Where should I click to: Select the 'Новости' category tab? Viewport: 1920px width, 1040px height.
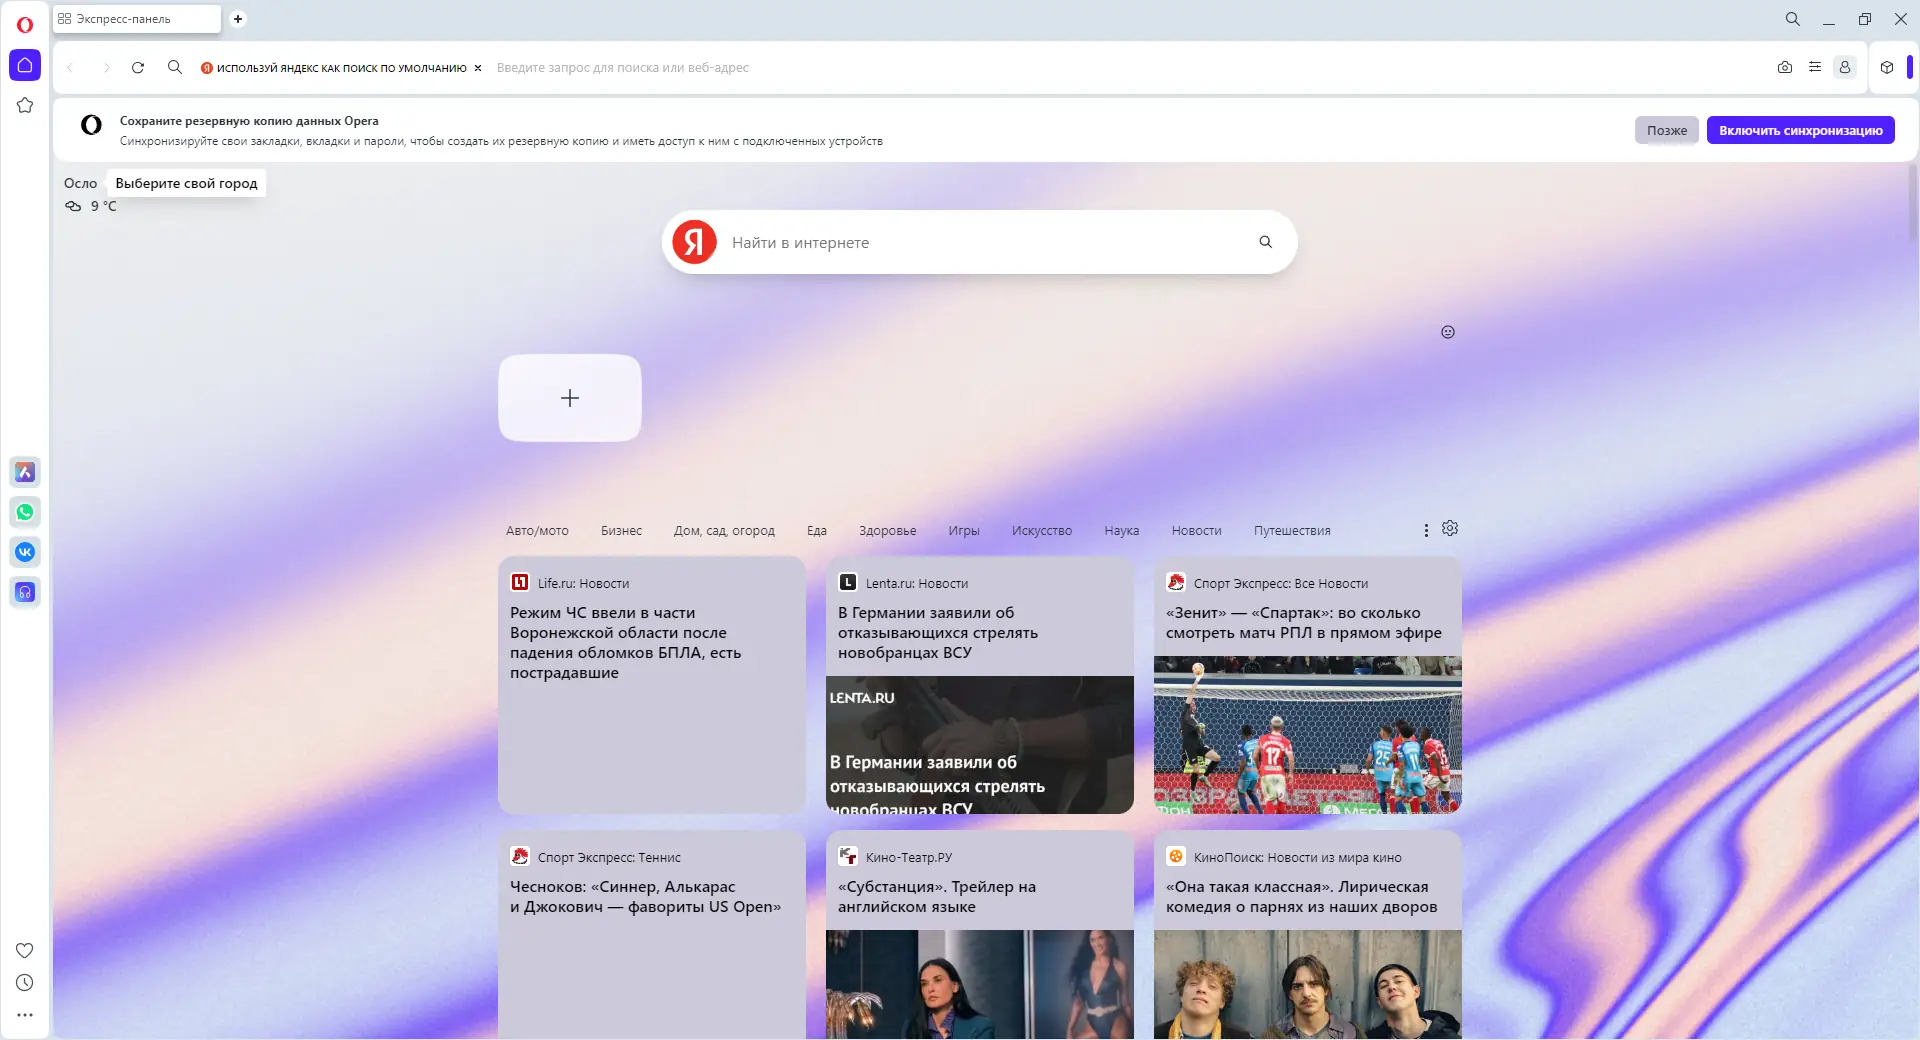[x=1196, y=531]
